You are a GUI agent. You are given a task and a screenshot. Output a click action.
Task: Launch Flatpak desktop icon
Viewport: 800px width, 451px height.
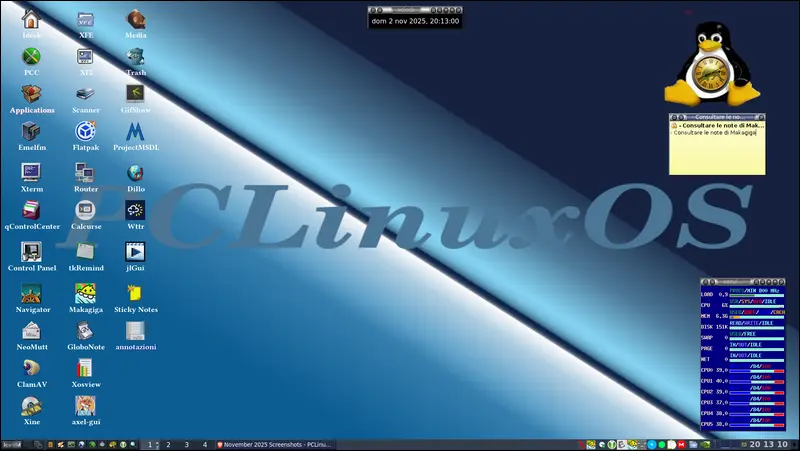point(85,131)
